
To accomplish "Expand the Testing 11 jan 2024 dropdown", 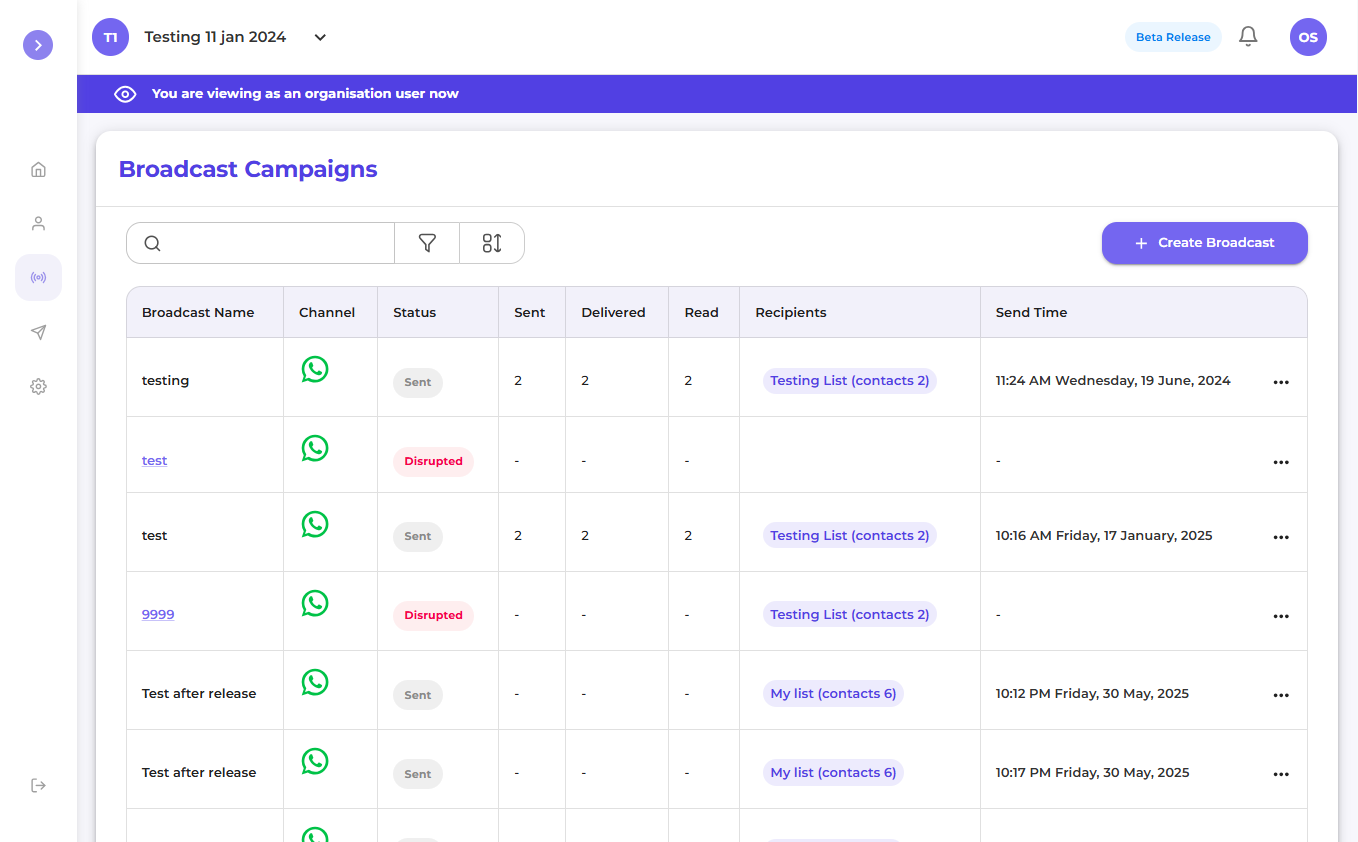I will pos(320,37).
